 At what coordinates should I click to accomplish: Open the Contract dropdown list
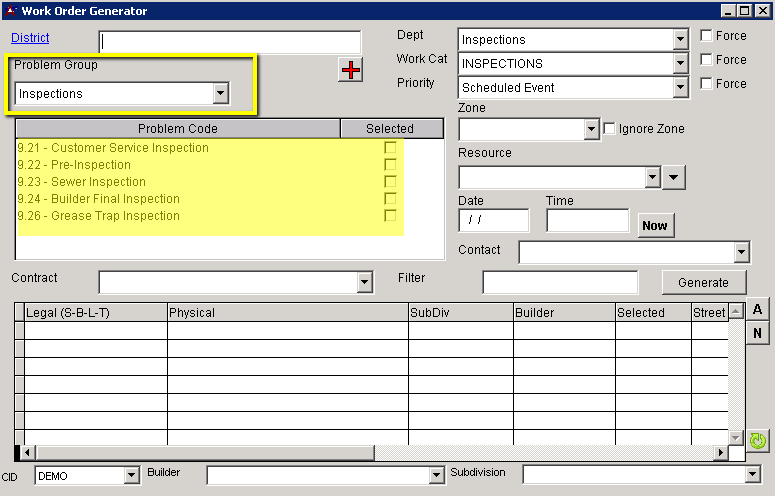click(x=364, y=283)
